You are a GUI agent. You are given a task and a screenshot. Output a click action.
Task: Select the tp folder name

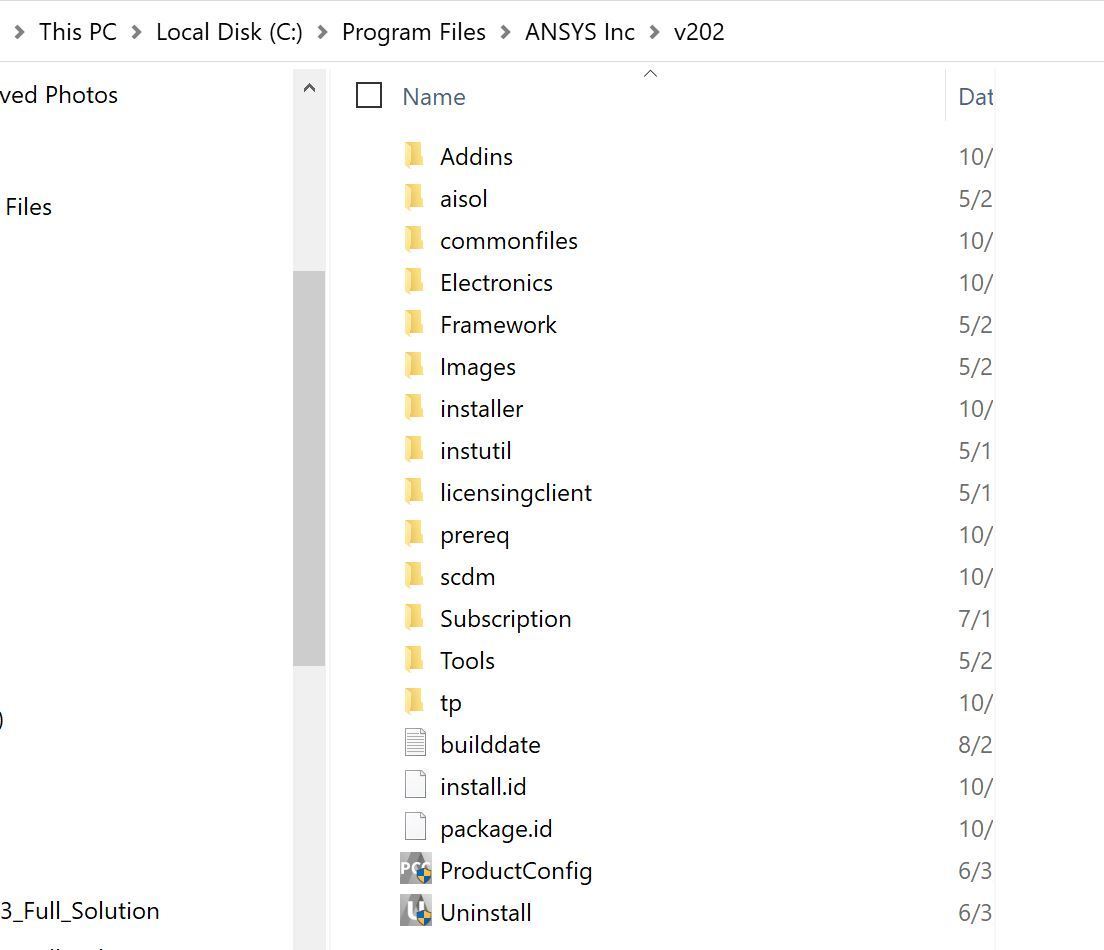[x=451, y=703]
